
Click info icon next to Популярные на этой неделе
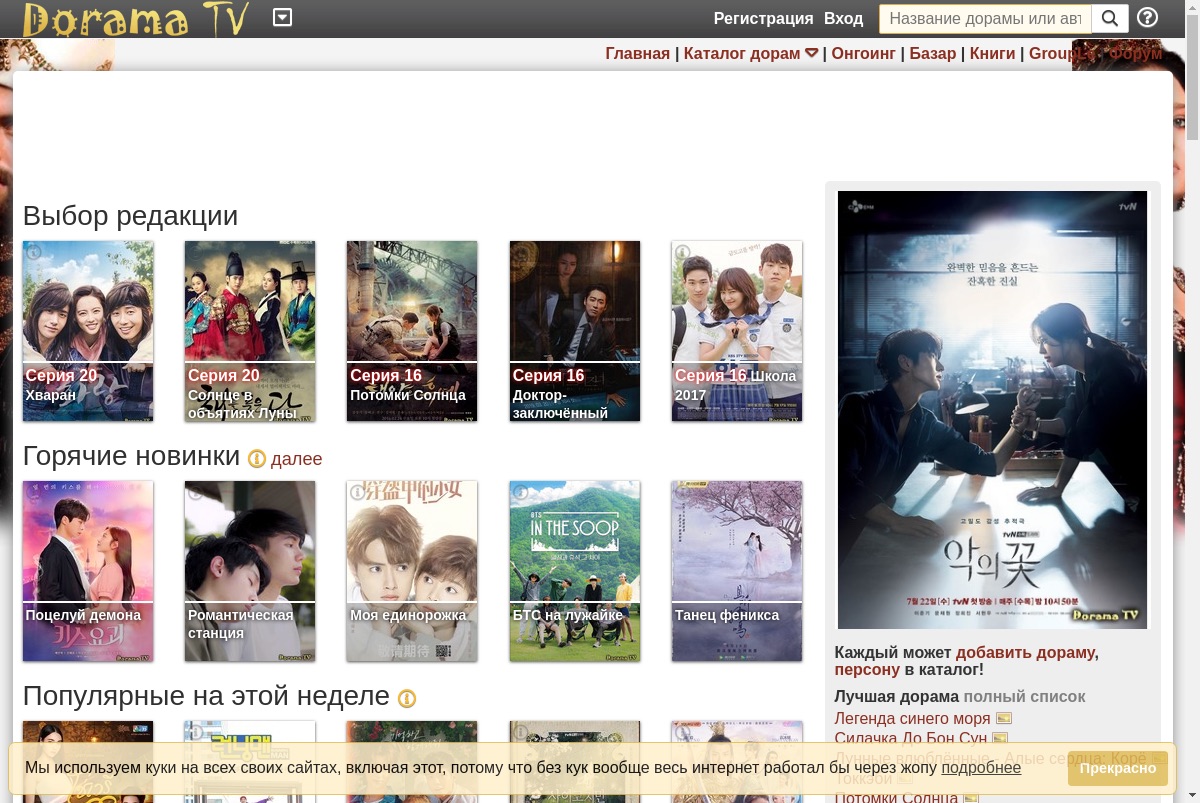point(407,698)
